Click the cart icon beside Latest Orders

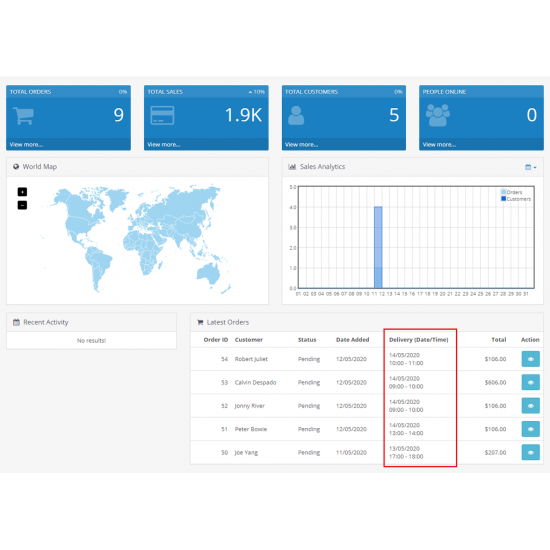click(x=200, y=322)
